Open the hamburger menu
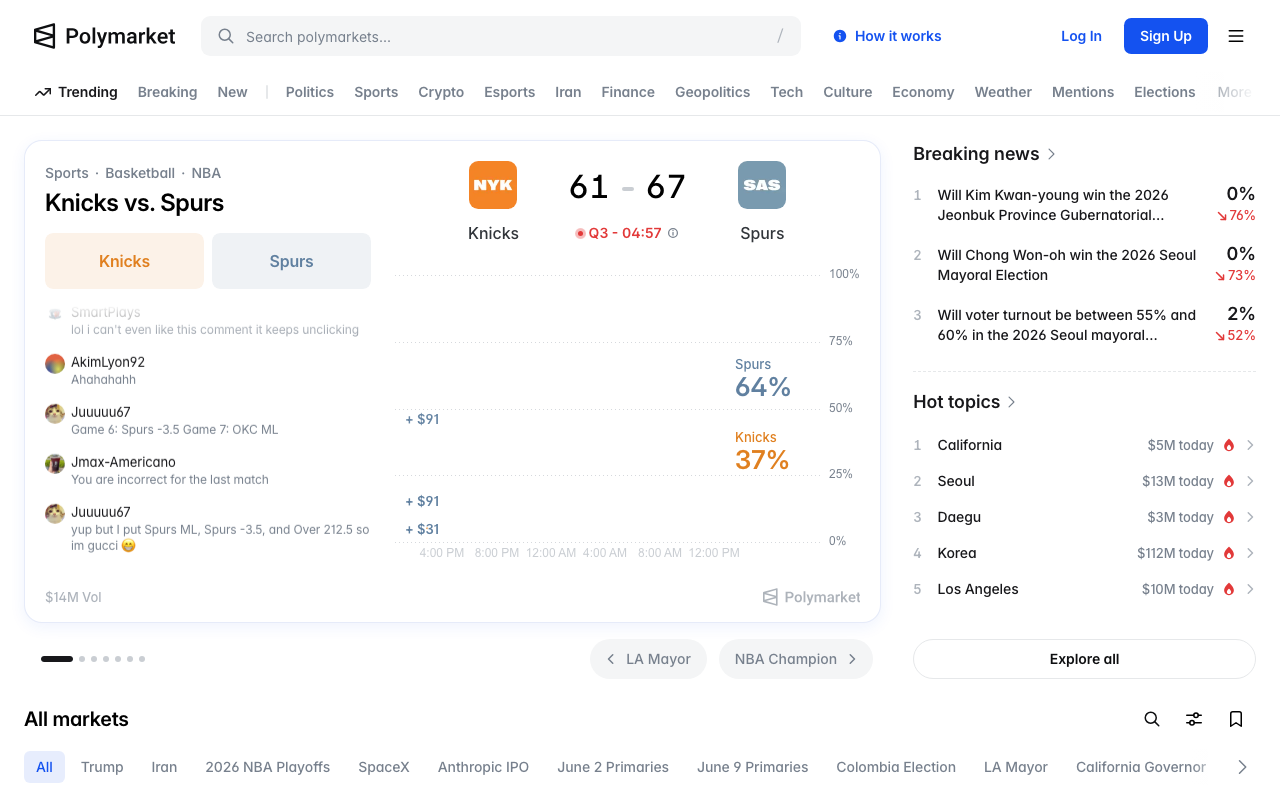Screen dimensions: 1280x800 click(x=1236, y=36)
